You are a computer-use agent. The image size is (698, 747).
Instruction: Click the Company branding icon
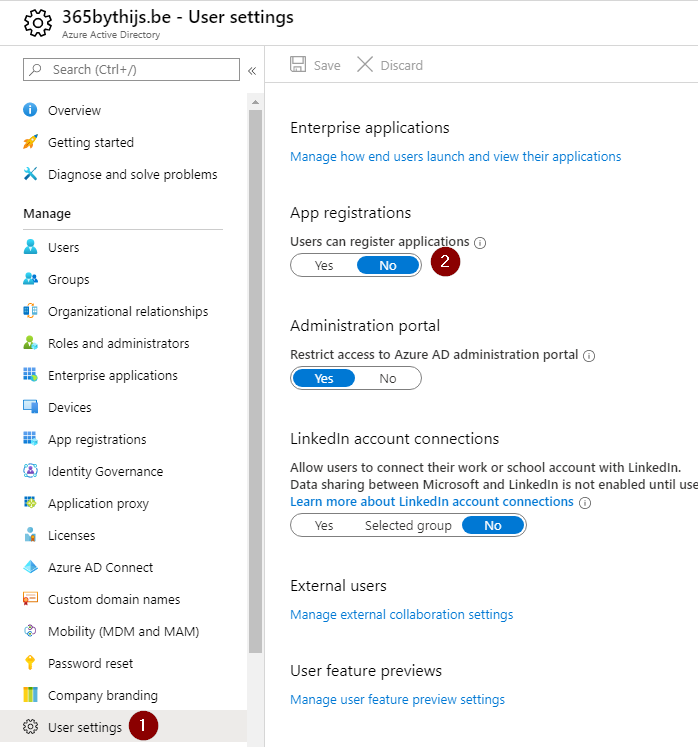(30, 695)
